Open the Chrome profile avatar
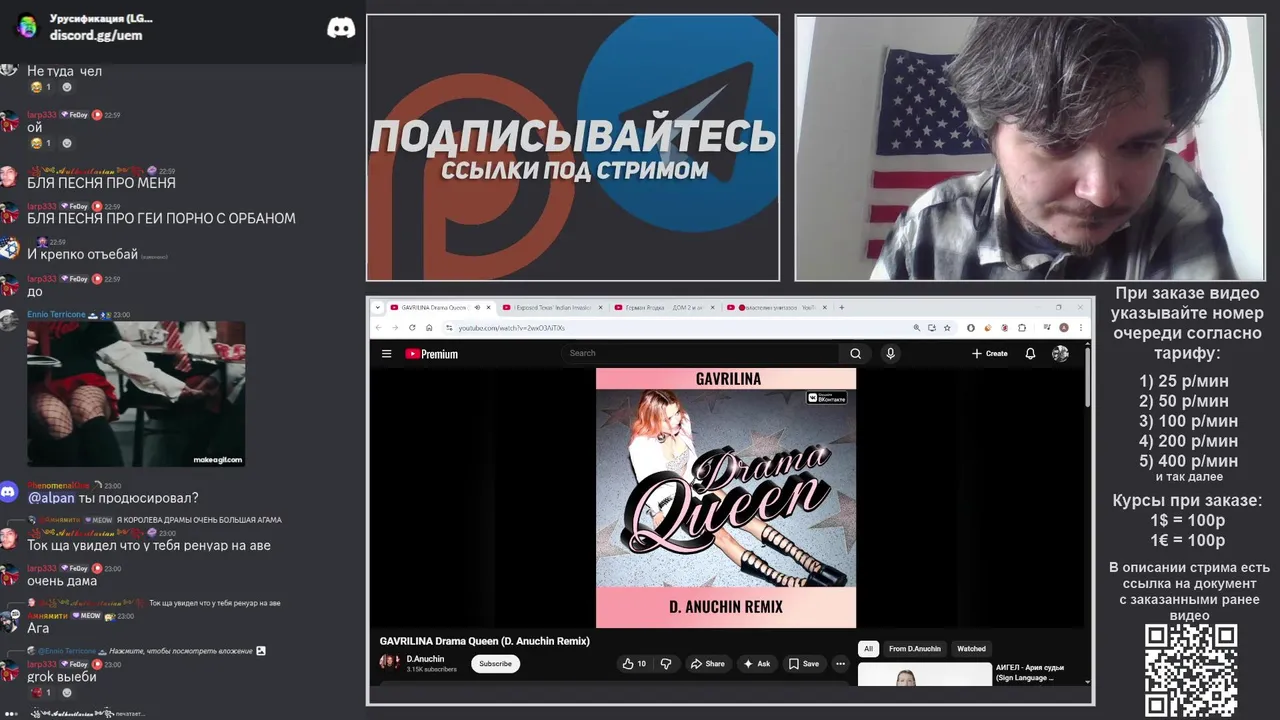 pyautogui.click(x=1064, y=328)
